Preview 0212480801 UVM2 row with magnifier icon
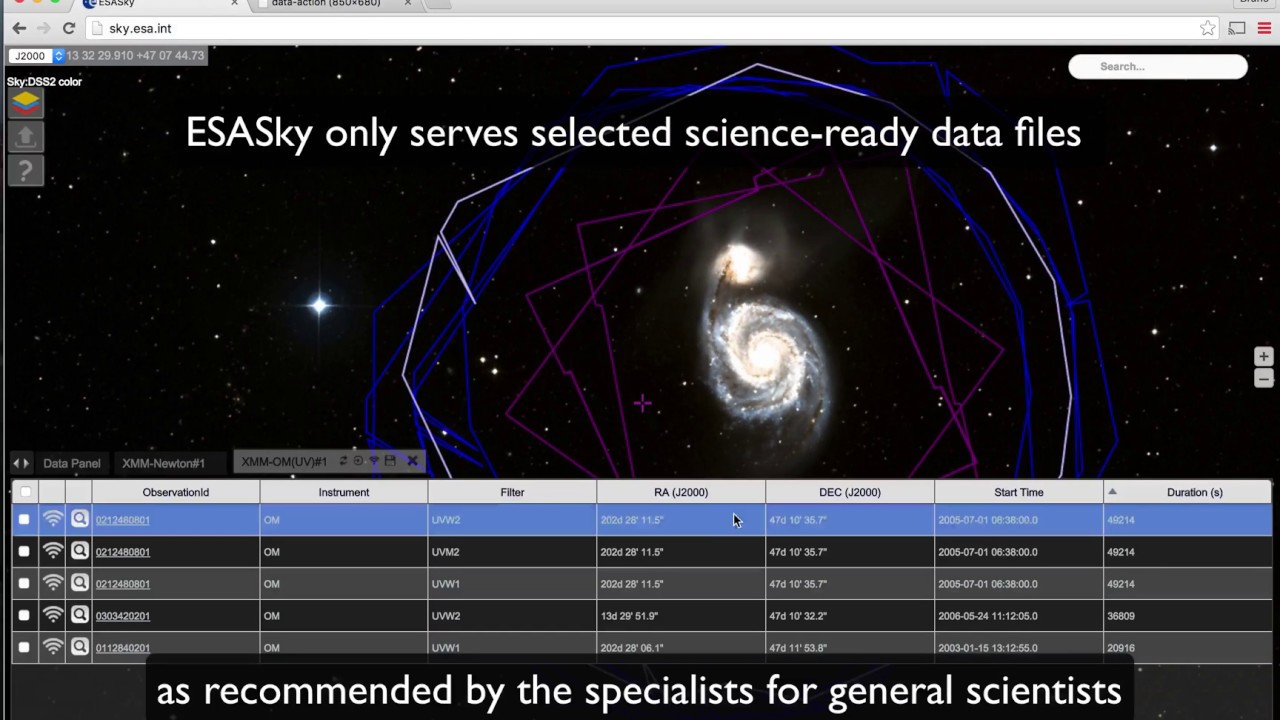This screenshot has height=720, width=1280. 79,551
